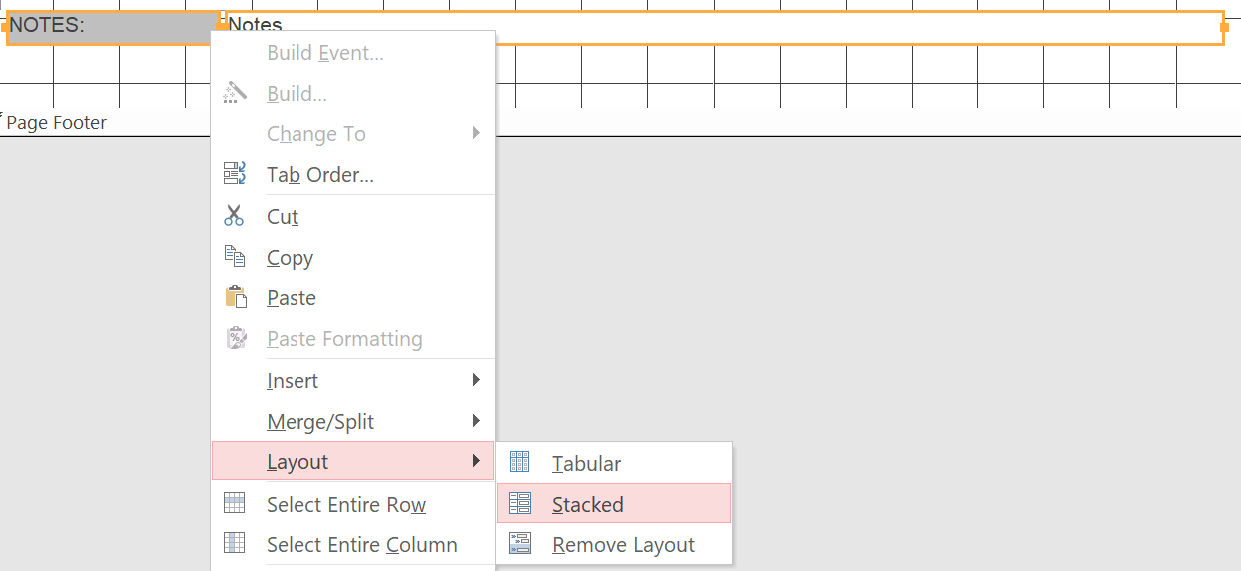Select the NOTES: label control
Viewport: 1241px width, 571px height.
coord(112,28)
